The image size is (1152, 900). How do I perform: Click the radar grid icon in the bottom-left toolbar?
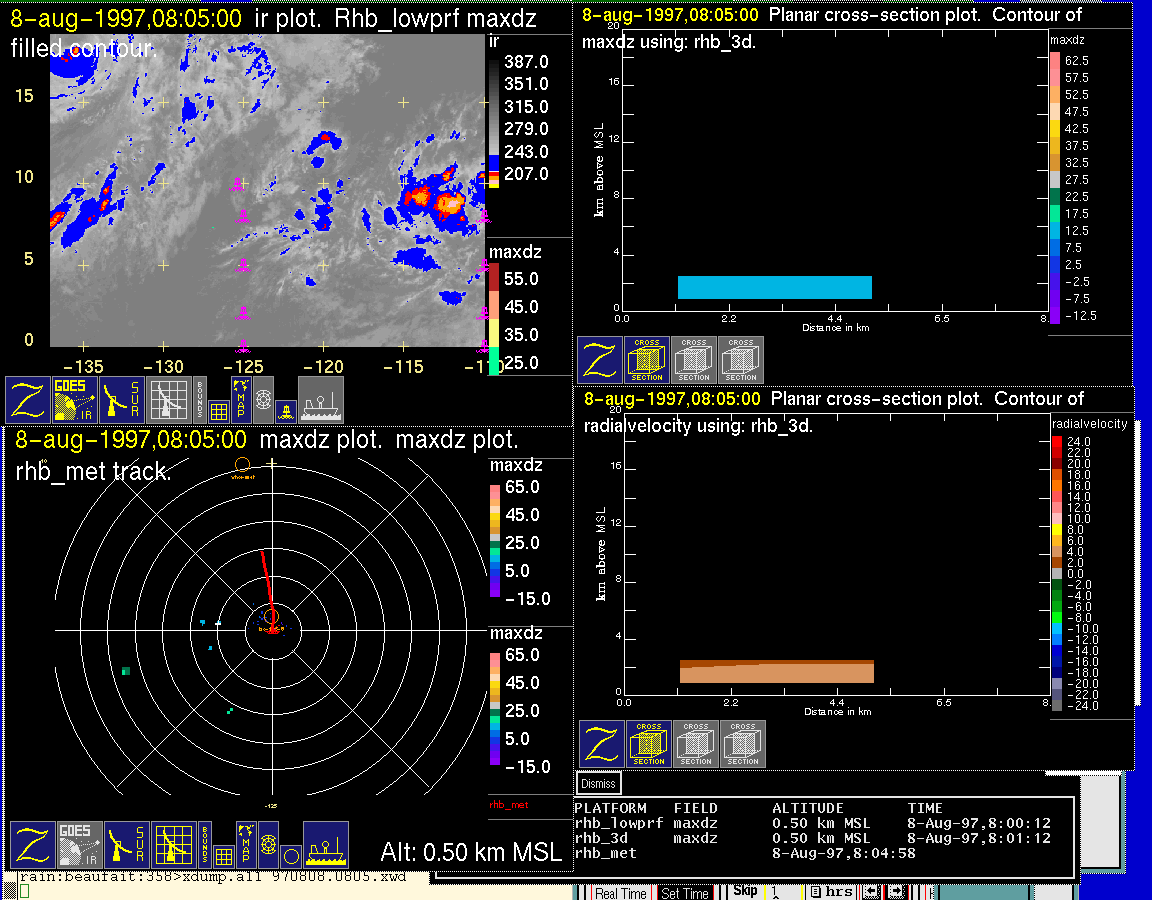click(x=173, y=845)
